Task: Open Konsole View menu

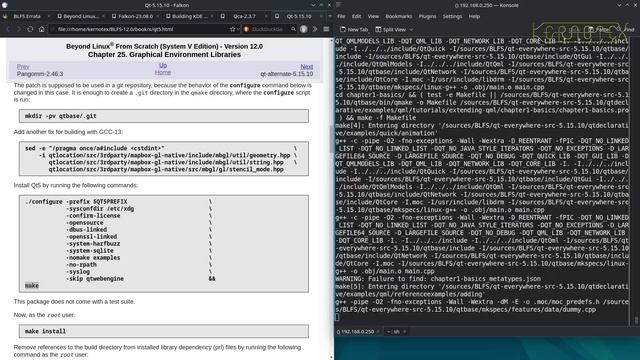Action: pyautogui.click(x=373, y=16)
